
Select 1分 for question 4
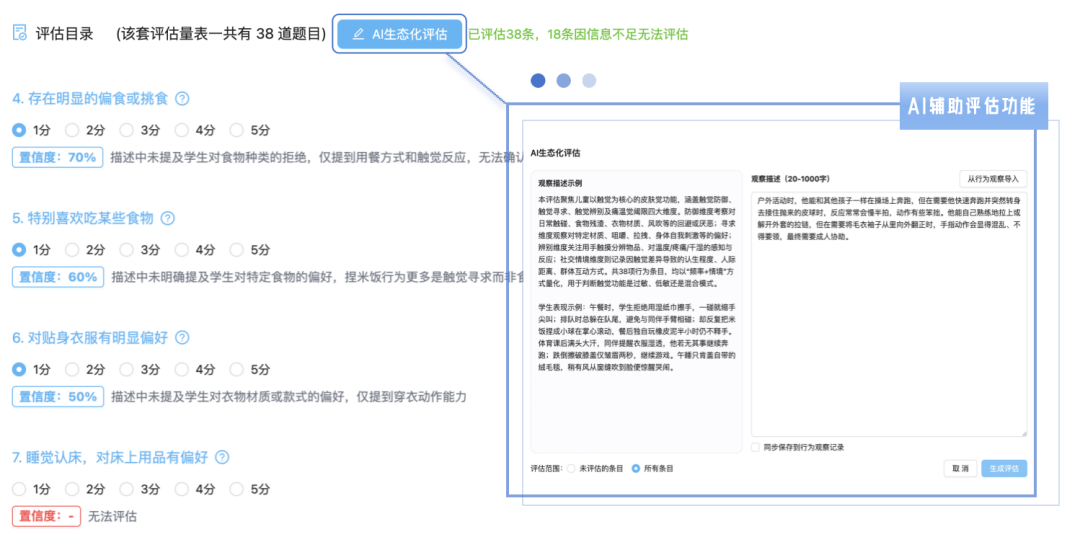coord(19,129)
